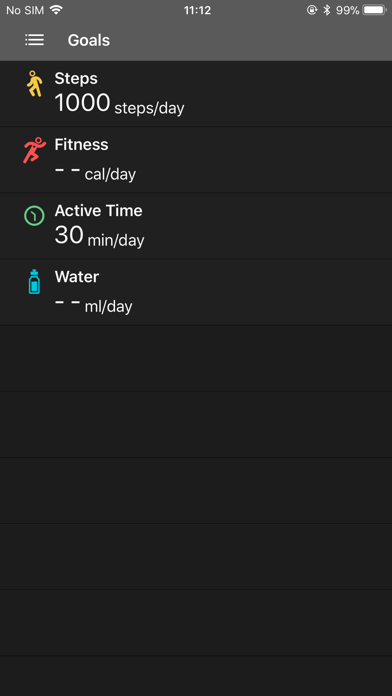Tap the rotation lock status icon
Image resolution: width=392 pixels, height=696 pixels.
[312, 10]
